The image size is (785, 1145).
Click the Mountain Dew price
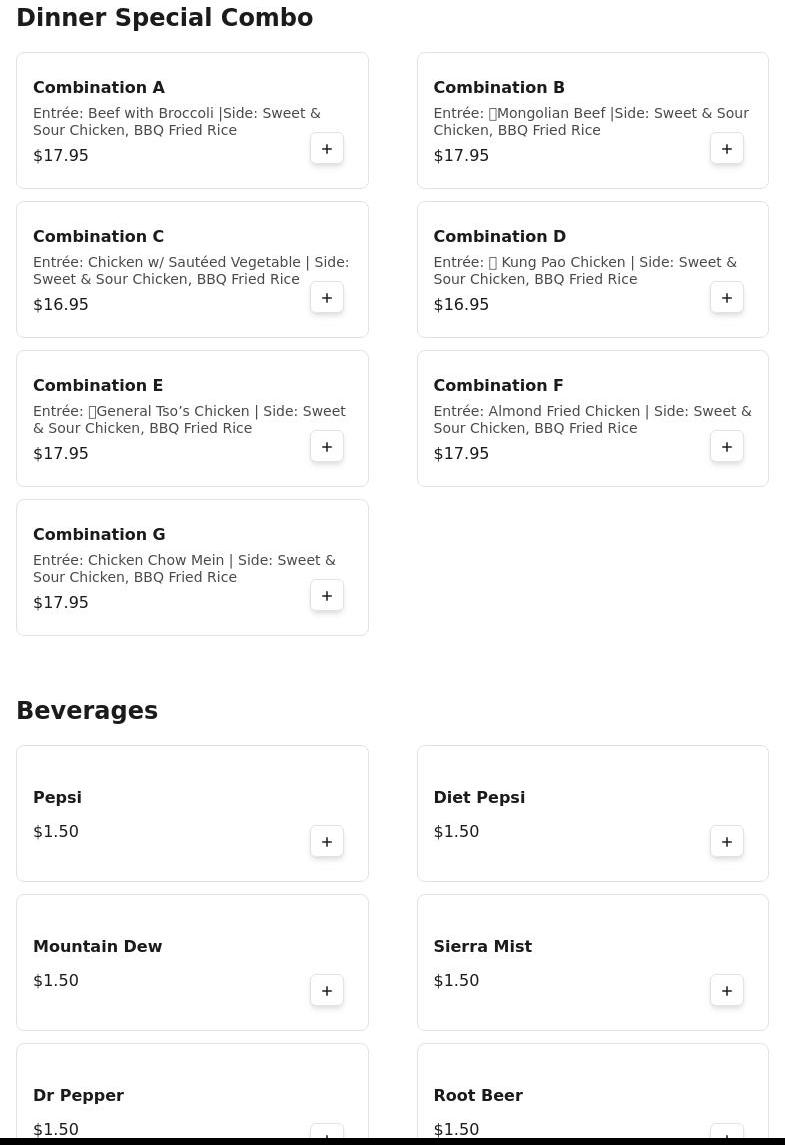pos(56,981)
